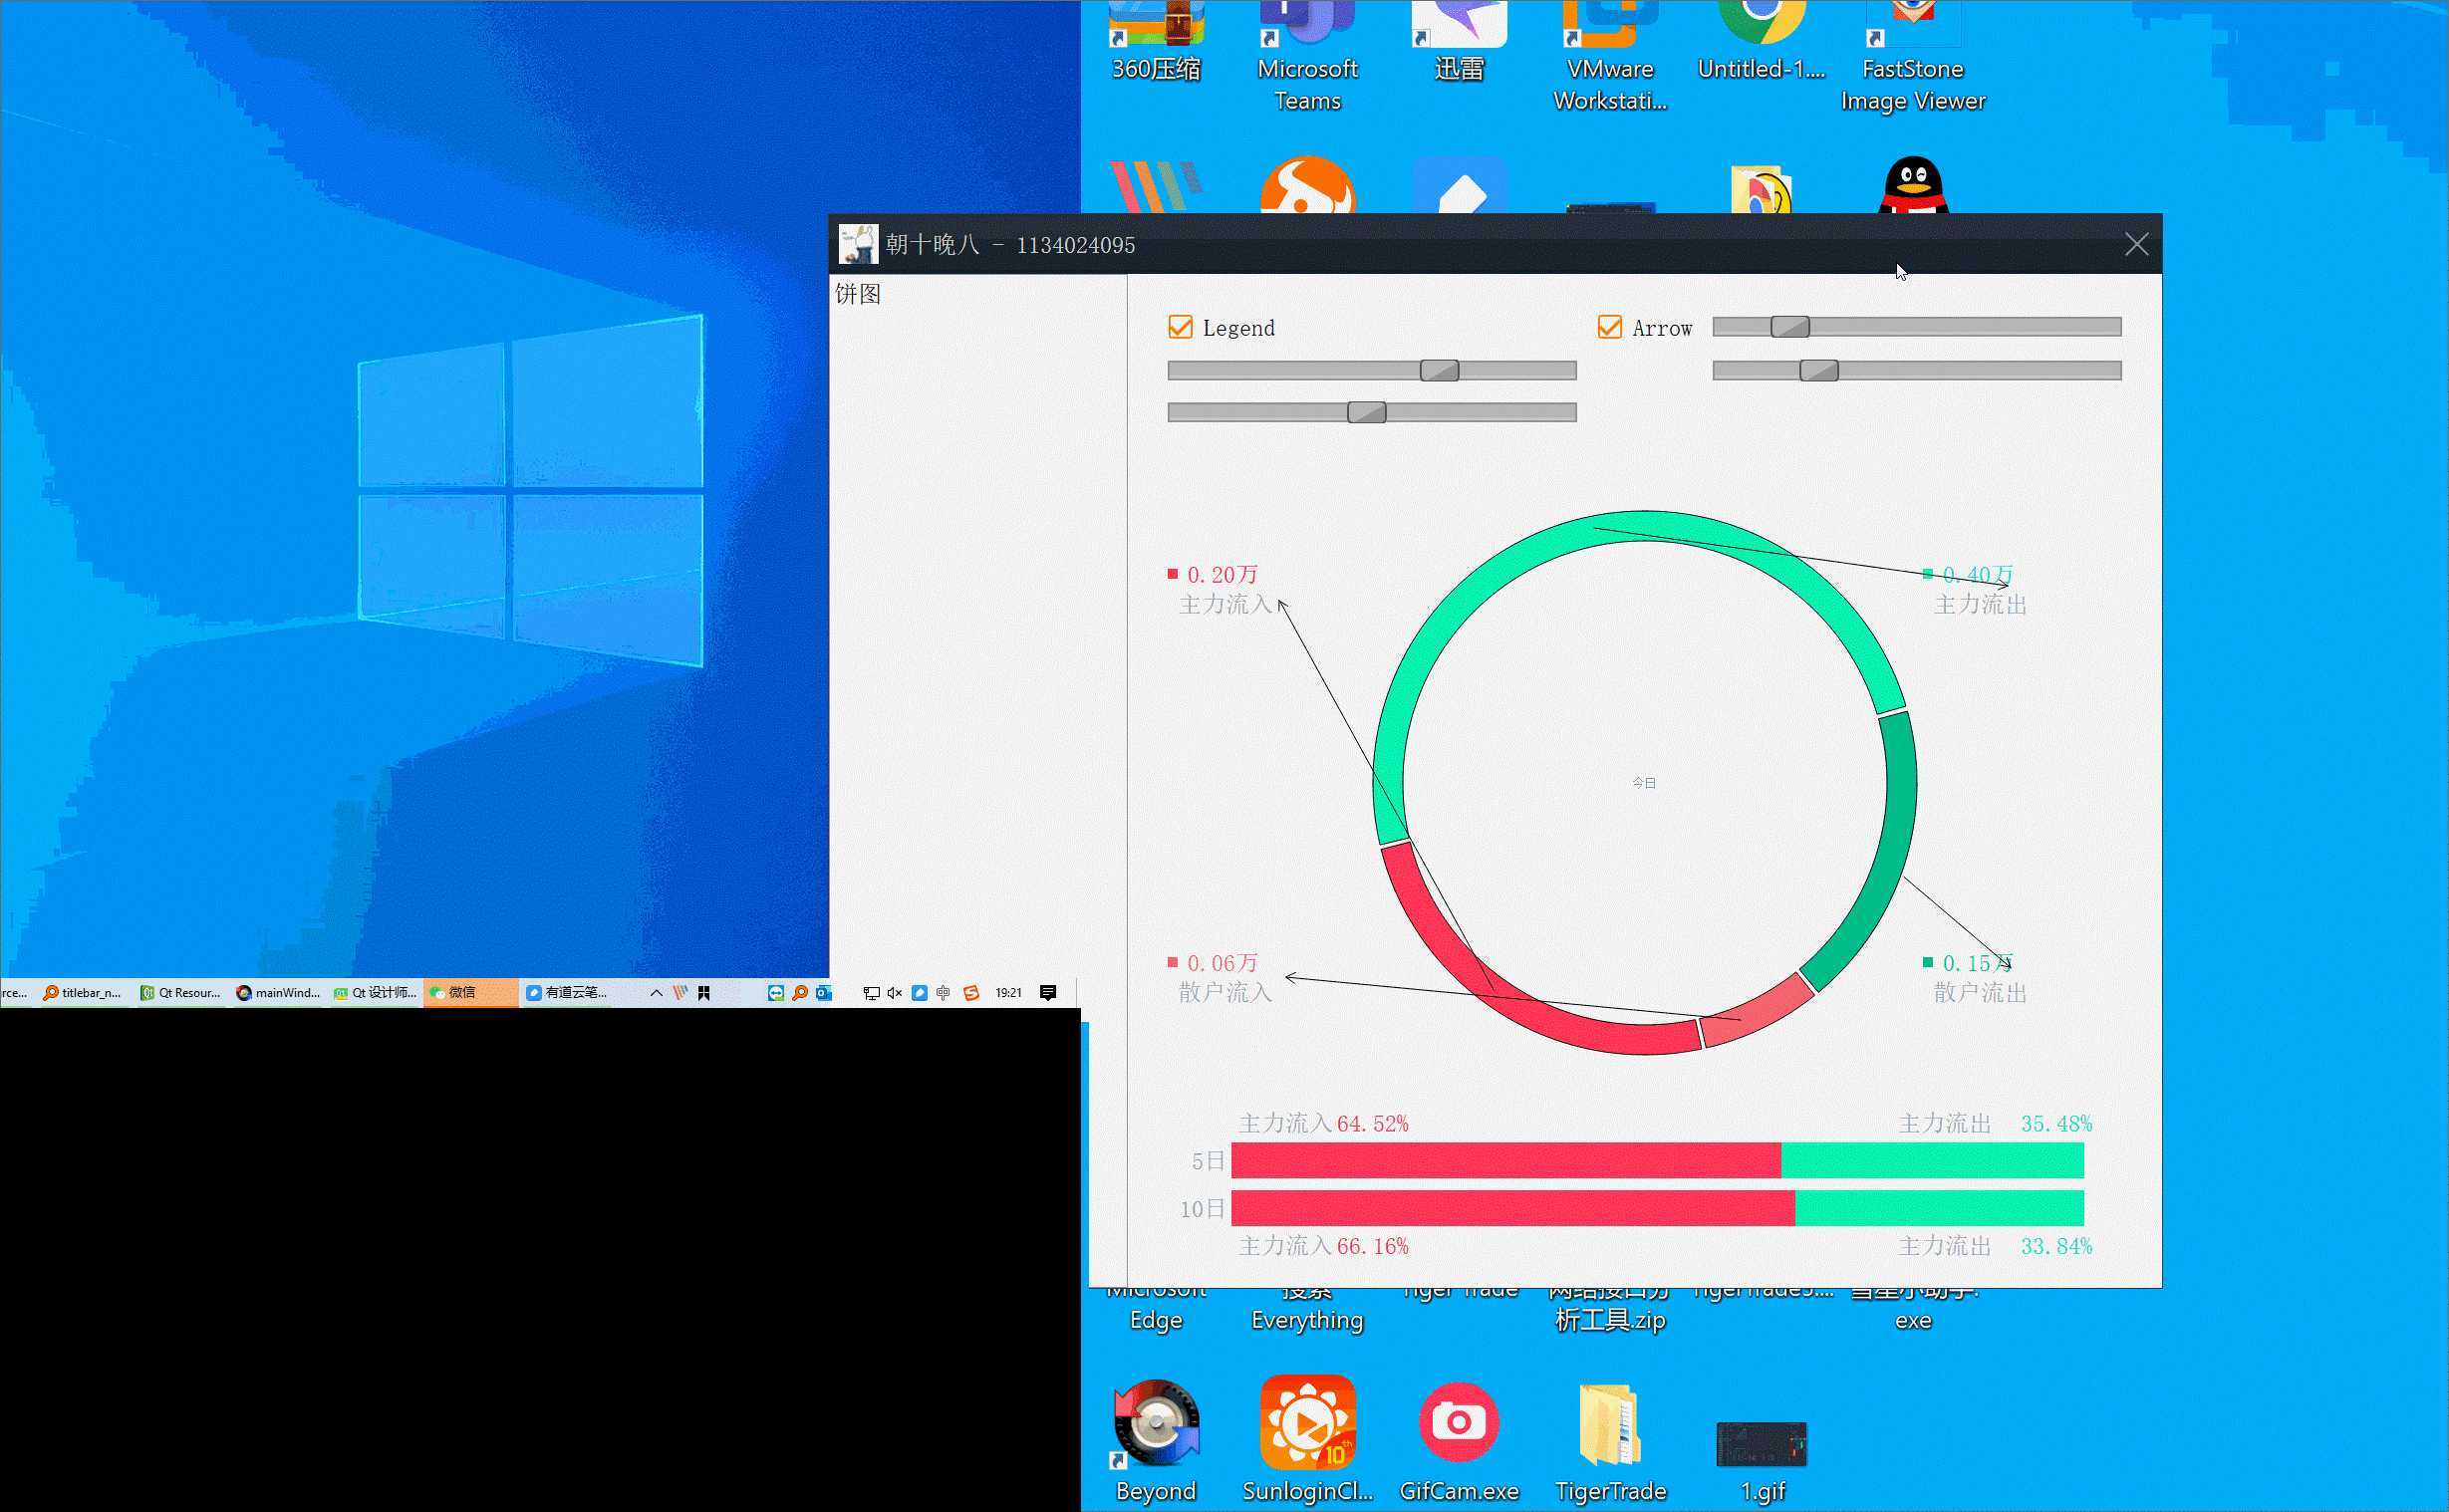Viewport: 2449px width, 1512px height.
Task: Open the Everything desktop shortcut label
Action: click(x=1307, y=1320)
